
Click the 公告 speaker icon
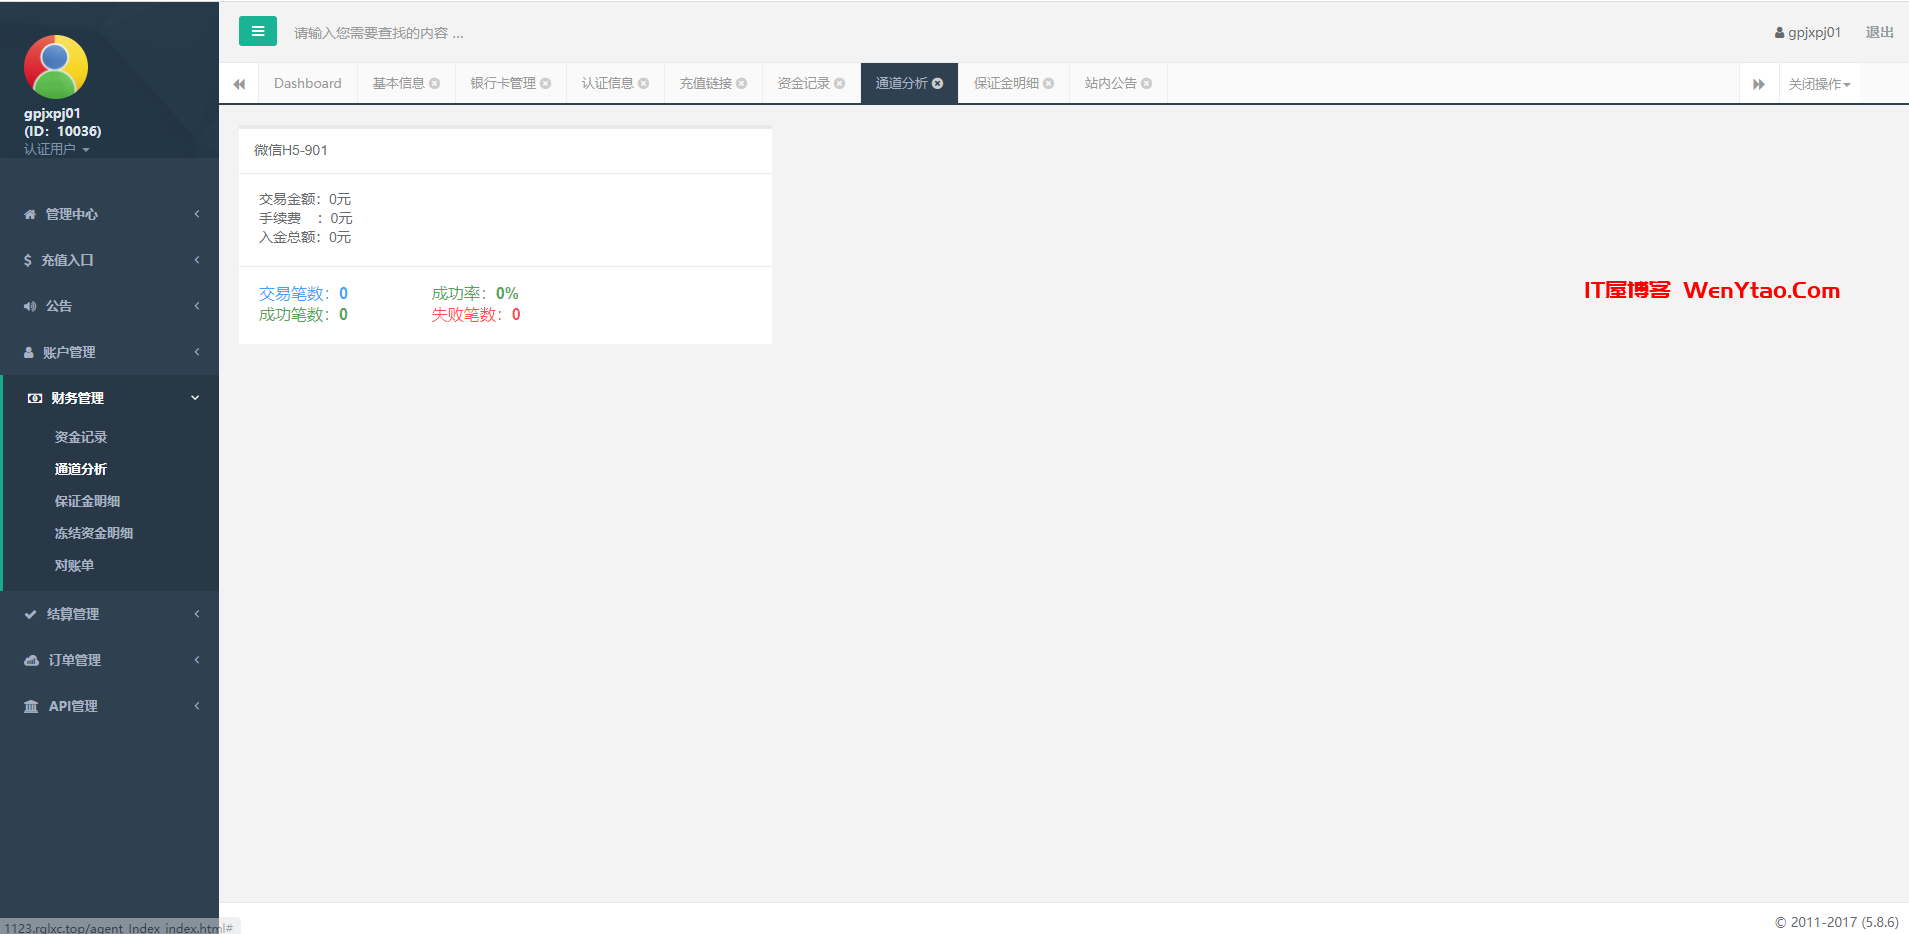pos(30,306)
